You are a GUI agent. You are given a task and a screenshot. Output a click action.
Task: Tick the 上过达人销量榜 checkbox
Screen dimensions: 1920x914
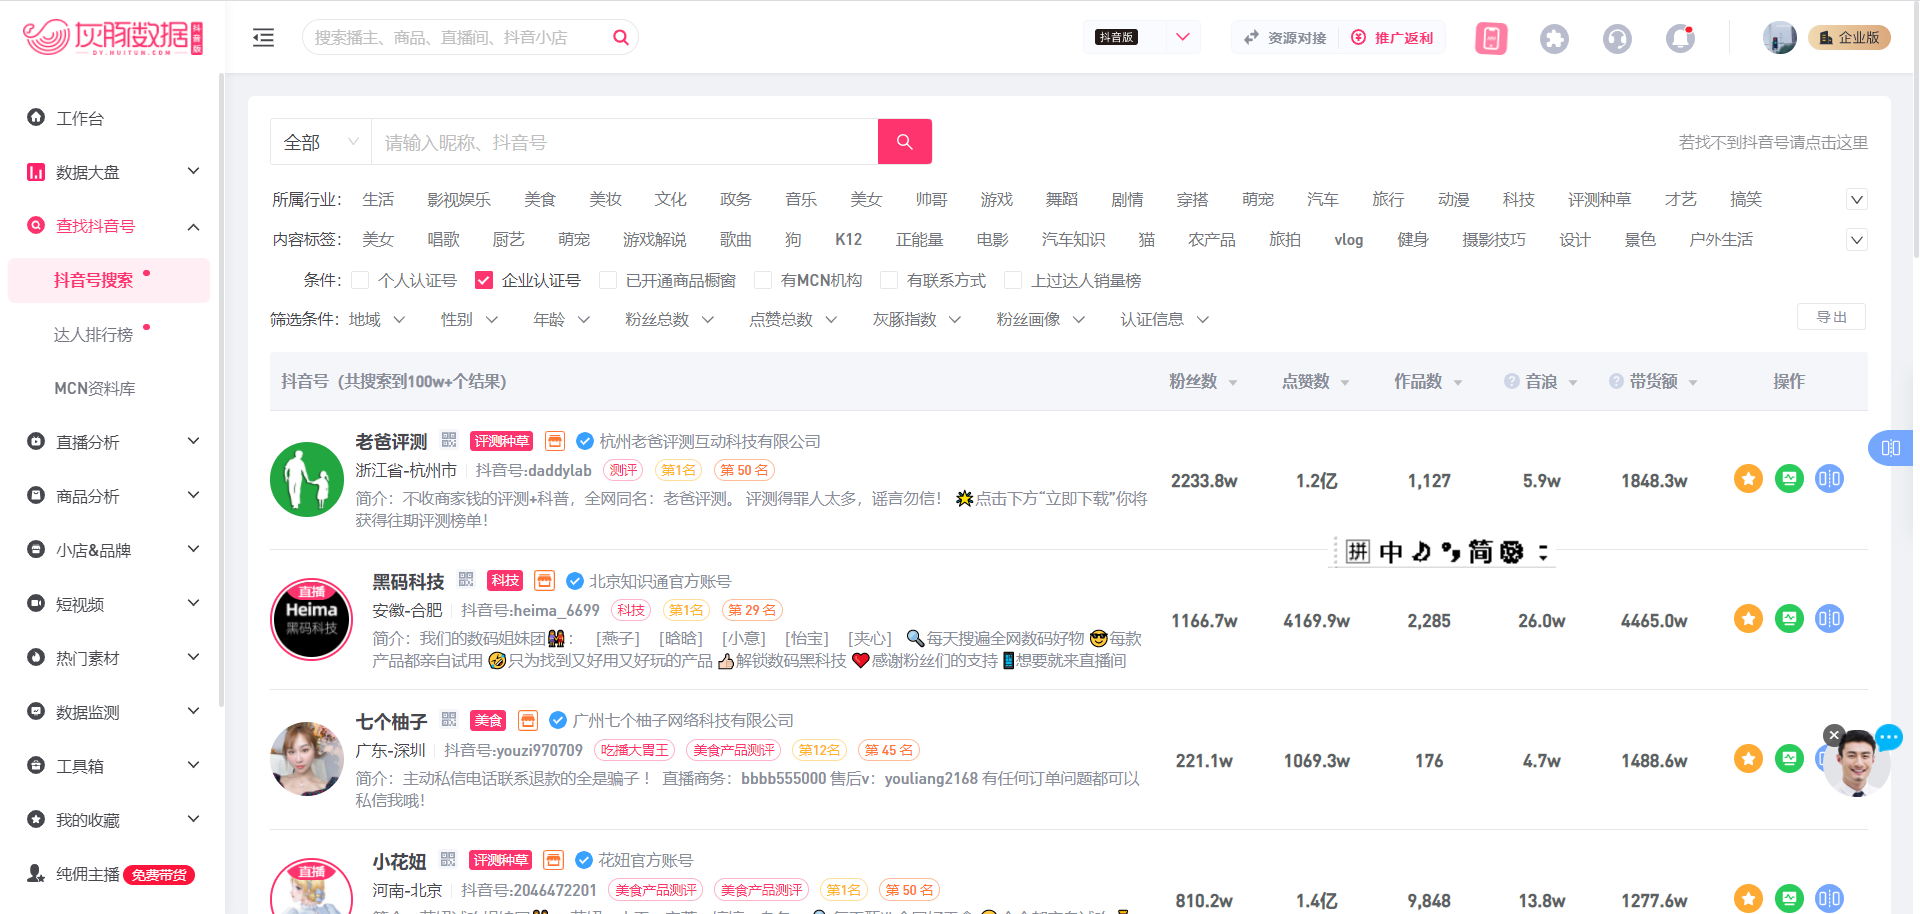1013,280
